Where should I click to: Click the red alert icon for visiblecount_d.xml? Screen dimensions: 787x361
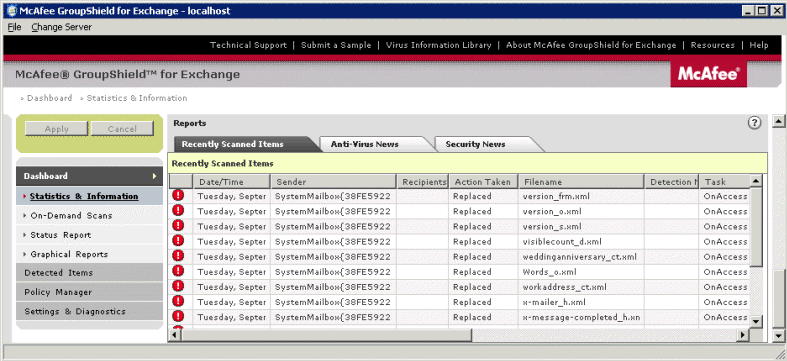coord(178,240)
